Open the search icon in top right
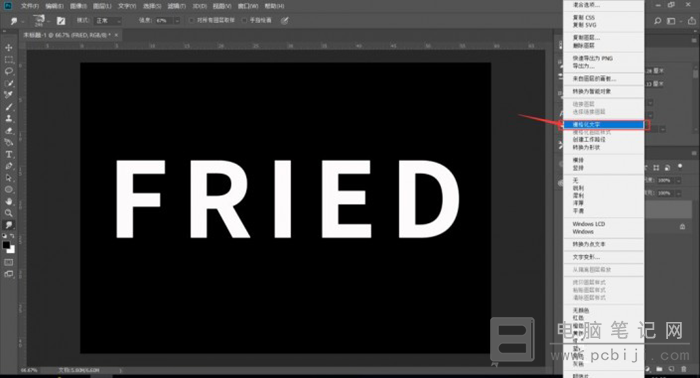 coord(658,21)
